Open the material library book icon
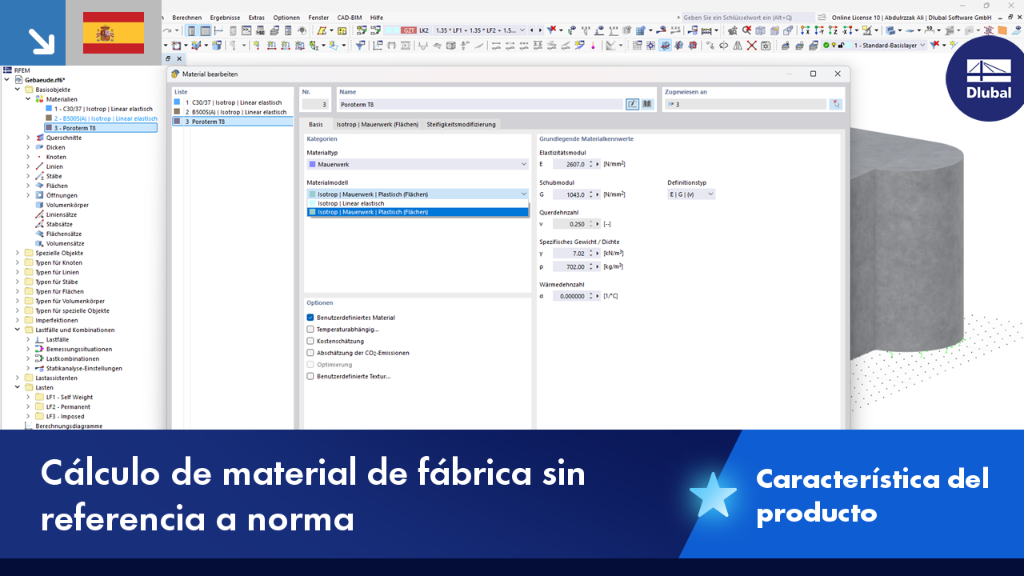 (647, 104)
